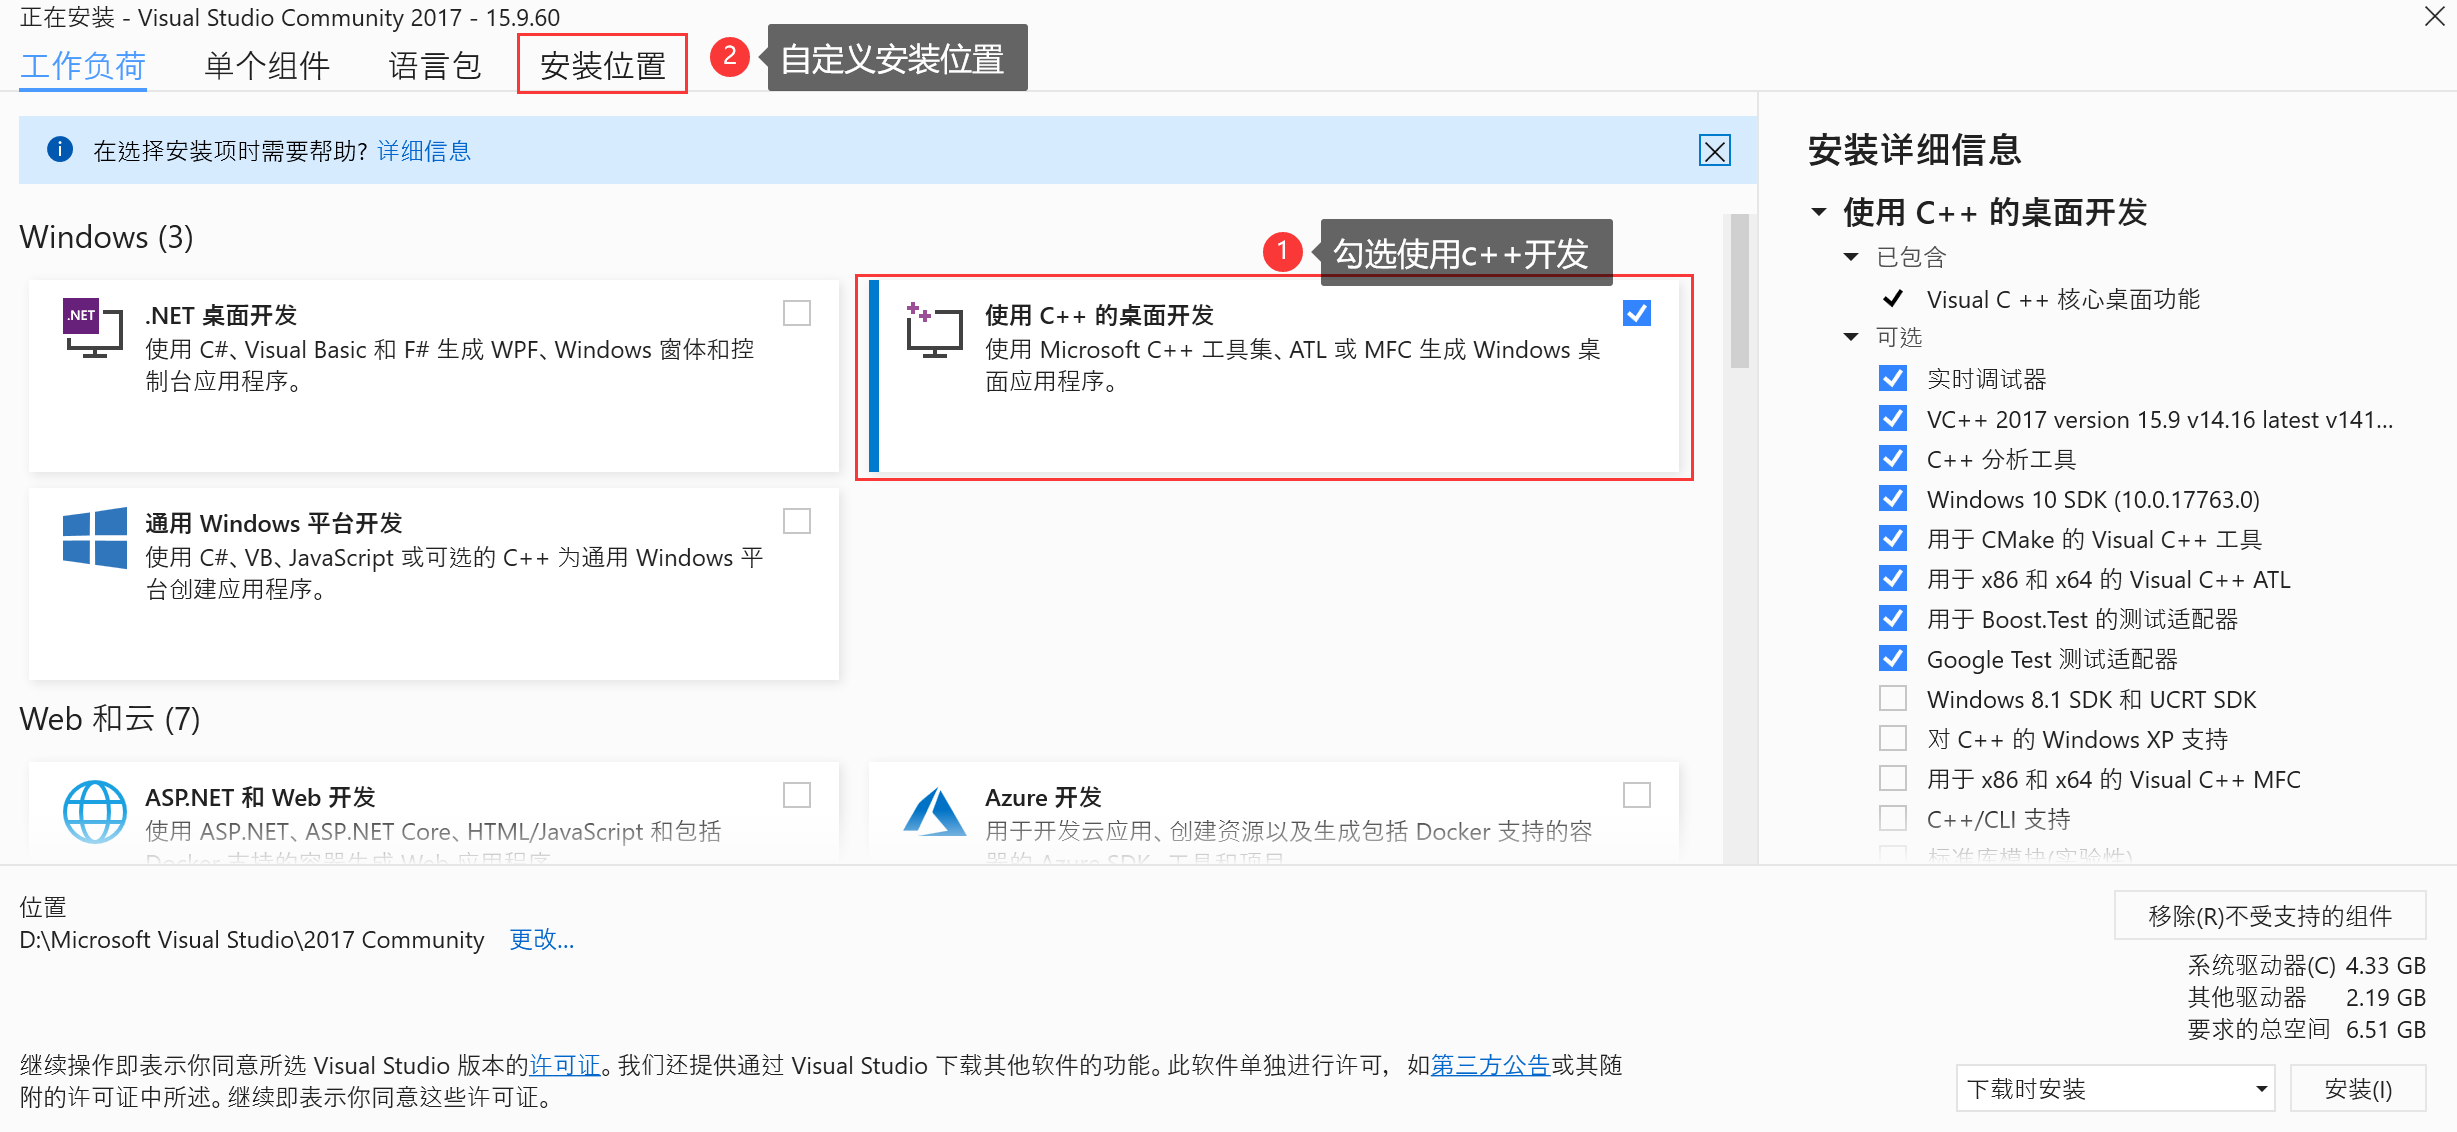Enable the .NET 桌面开发 workload checkbox
This screenshot has height=1132, width=2457.
tap(796, 314)
